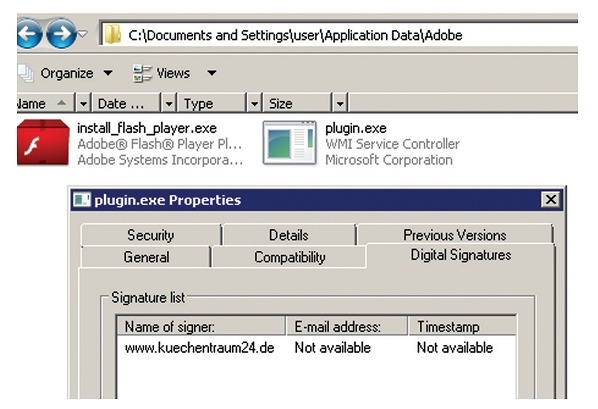
Task: Select the plugin.exe file name
Action: coord(355,128)
